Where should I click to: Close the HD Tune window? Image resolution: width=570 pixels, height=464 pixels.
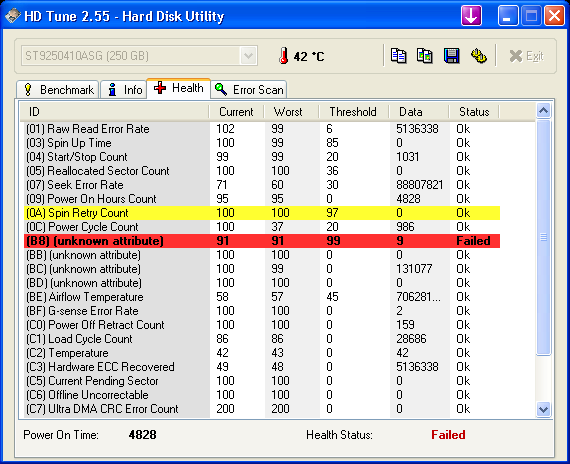tap(554, 16)
